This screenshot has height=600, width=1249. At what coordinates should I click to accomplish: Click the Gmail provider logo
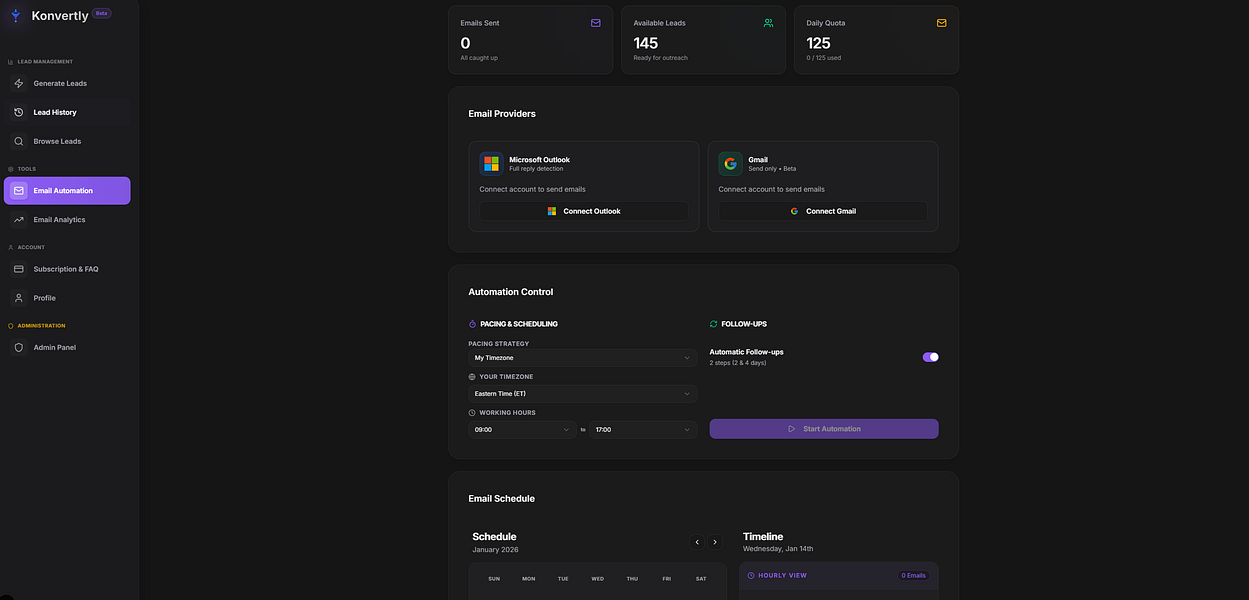click(730, 163)
